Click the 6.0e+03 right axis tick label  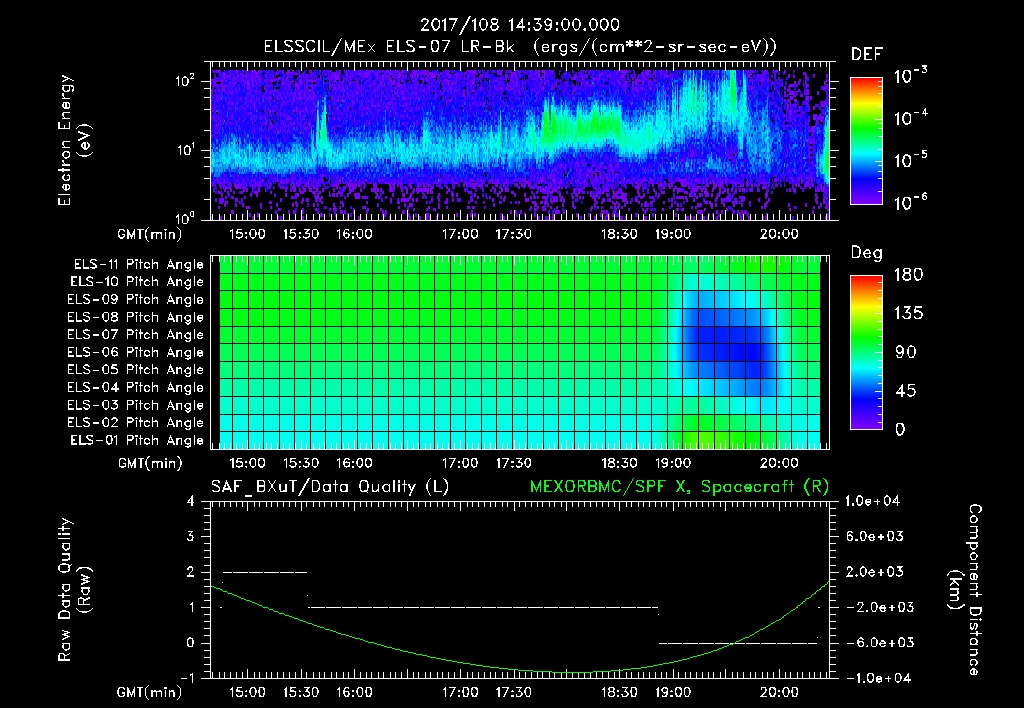click(875, 536)
